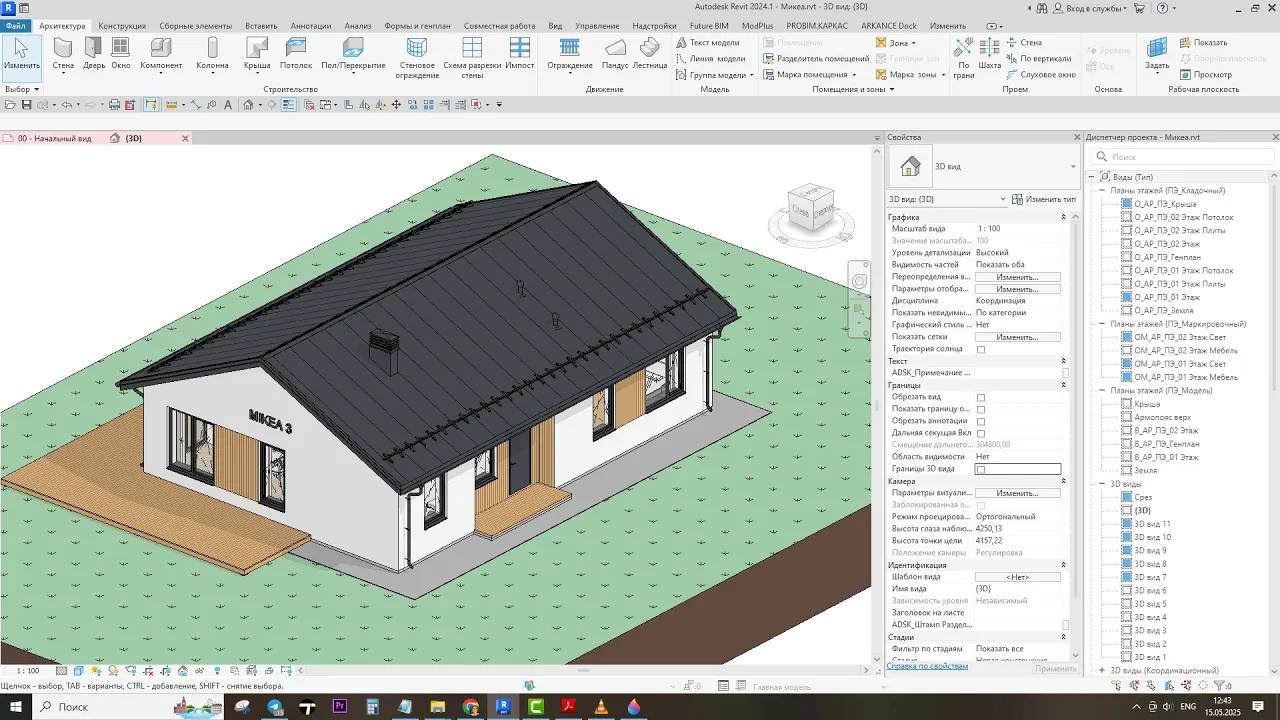1280x720 pixels.
Task: Select the Схема разрезки стены tool
Action: click(x=472, y=58)
